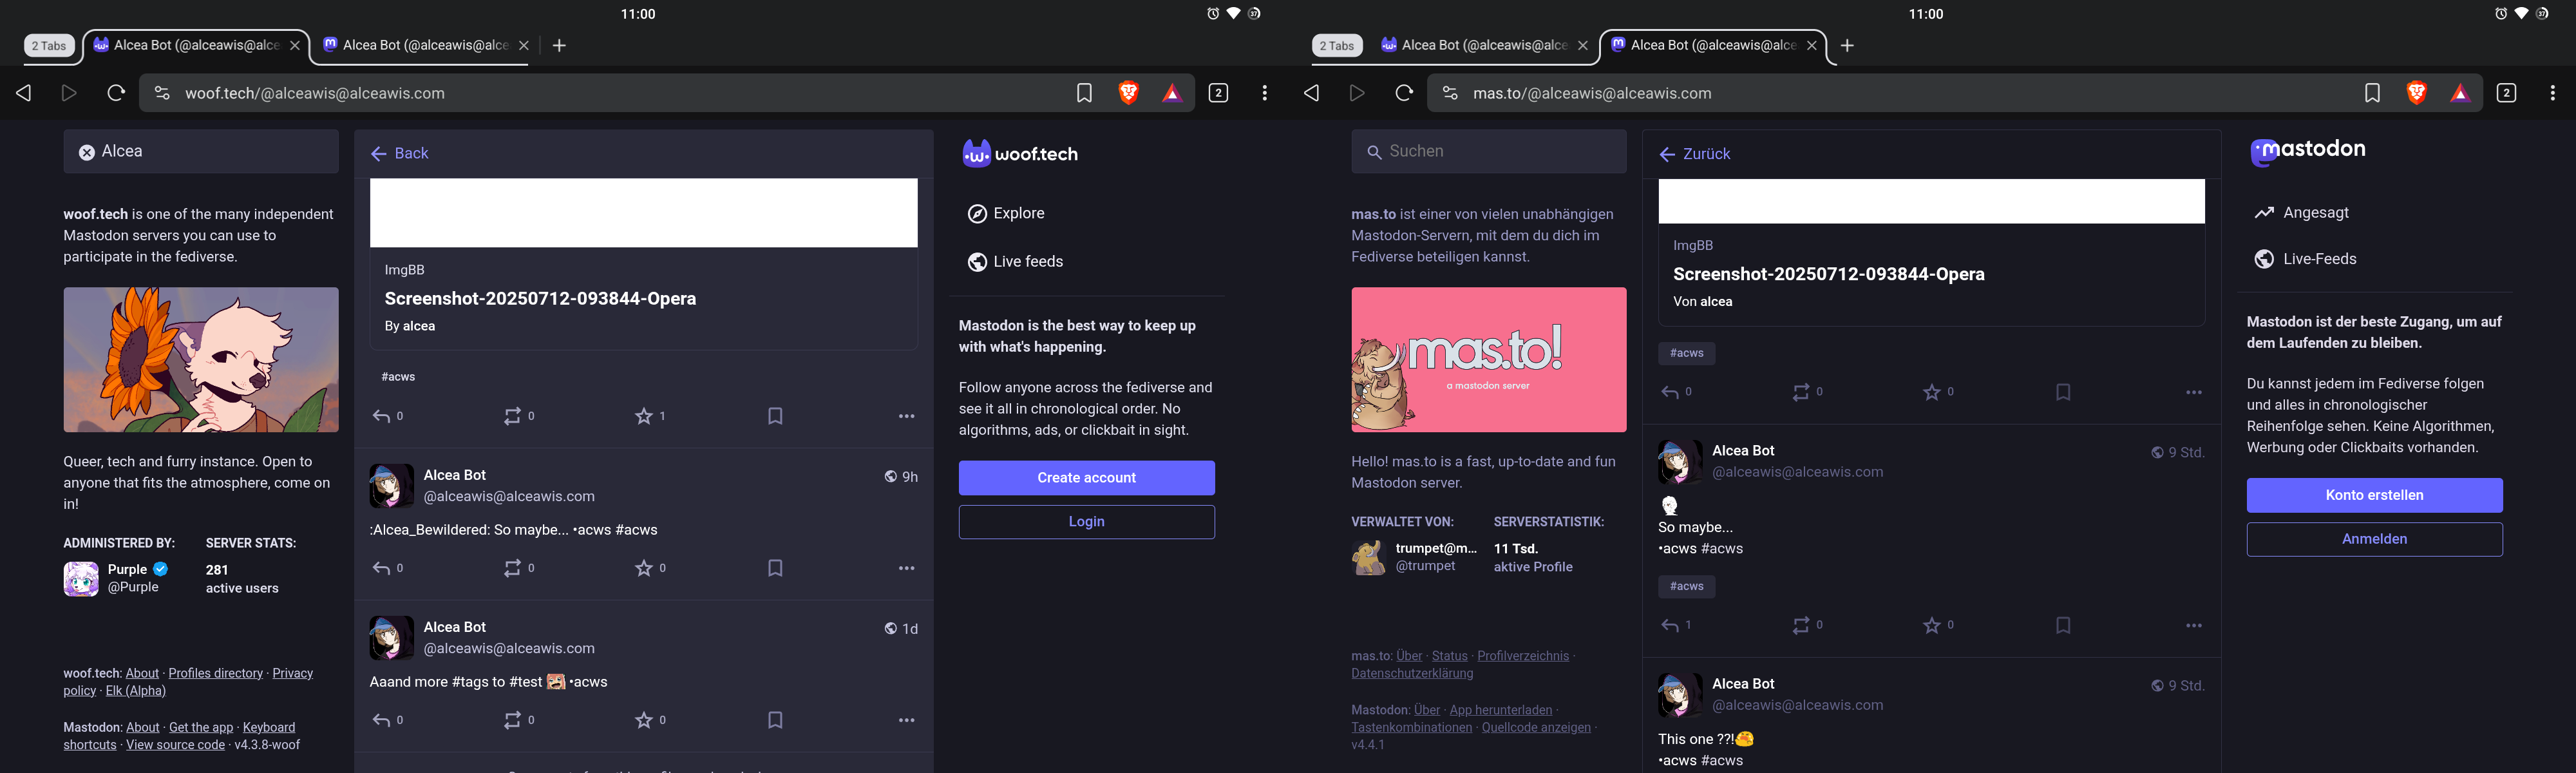This screenshot has height=773, width=2576.
Task: Open the Profiles directory link on woof.tech
Action: pyautogui.click(x=216, y=673)
